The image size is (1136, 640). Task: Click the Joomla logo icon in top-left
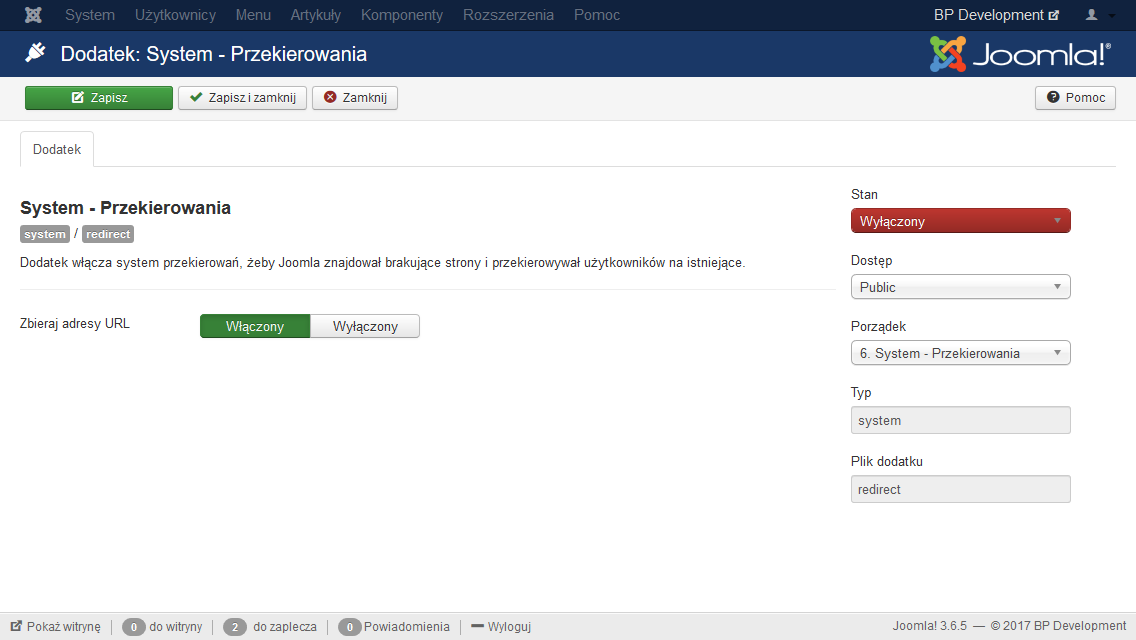click(33, 15)
